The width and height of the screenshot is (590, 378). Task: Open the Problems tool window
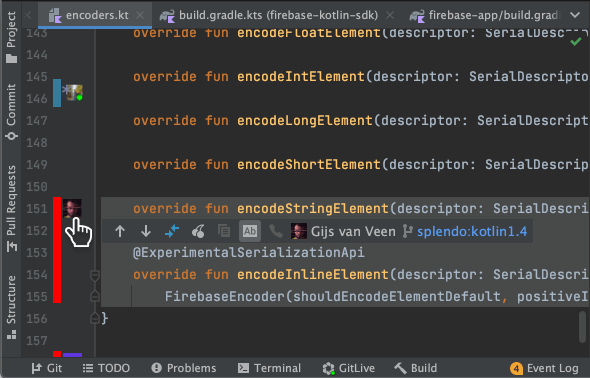click(x=184, y=368)
